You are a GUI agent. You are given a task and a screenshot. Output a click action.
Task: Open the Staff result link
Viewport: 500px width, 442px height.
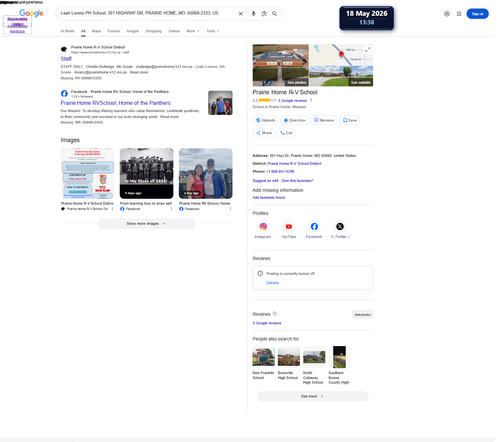[66, 59]
